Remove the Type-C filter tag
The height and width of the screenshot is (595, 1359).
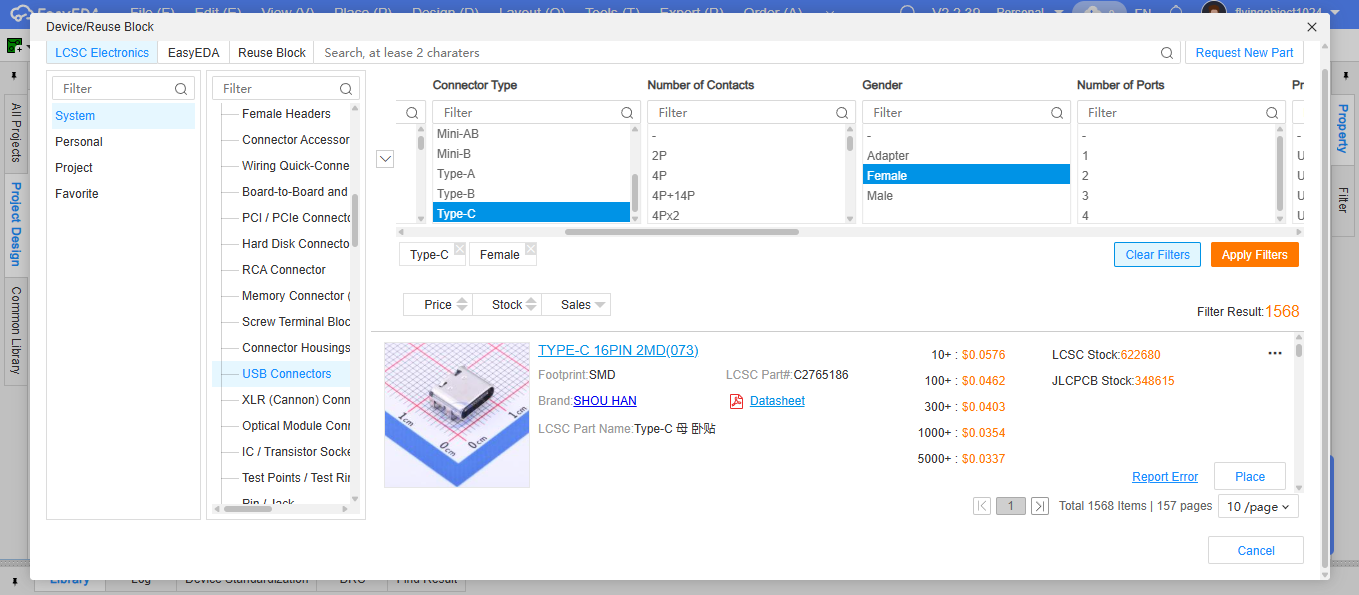(x=459, y=249)
